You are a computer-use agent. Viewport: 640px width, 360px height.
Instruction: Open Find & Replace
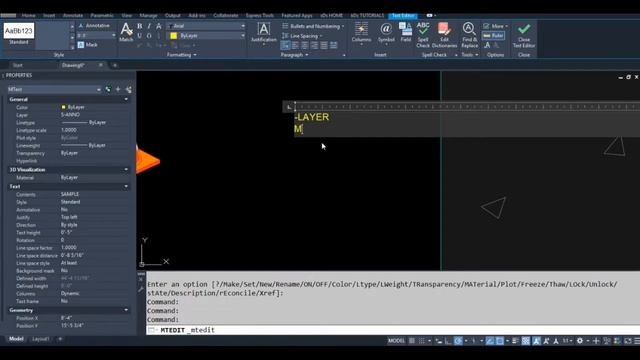tap(469, 35)
